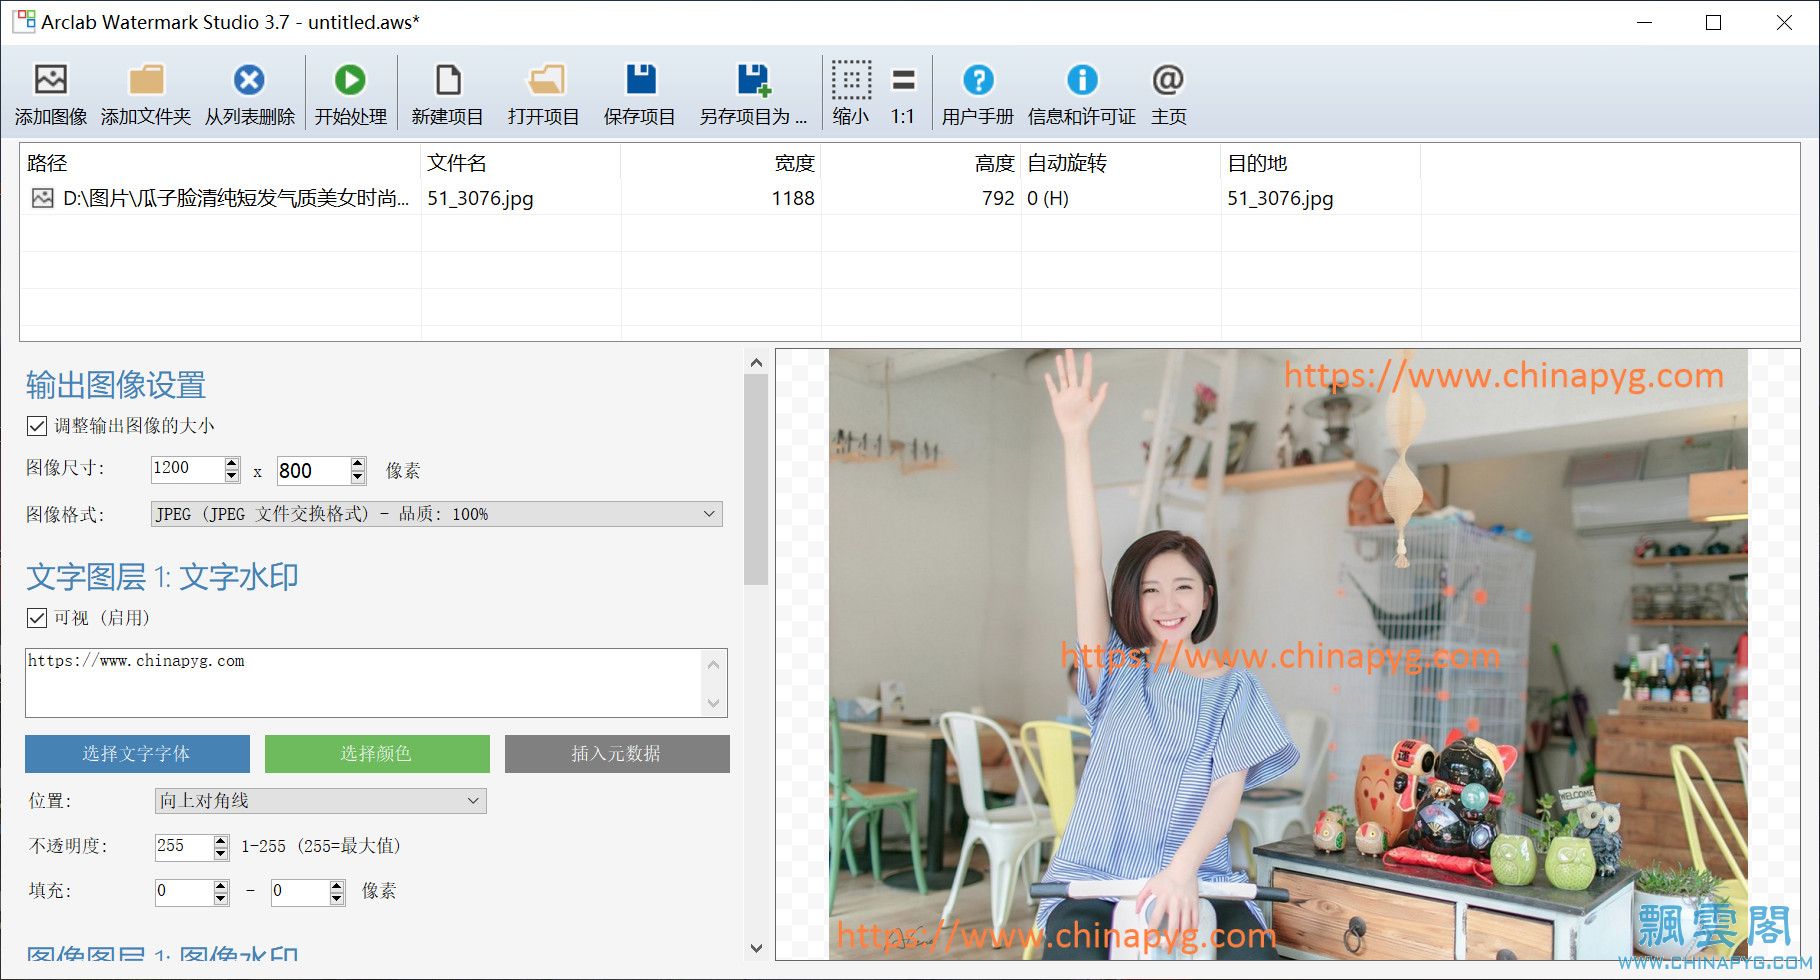The image size is (1820, 980).
Task: Increase opacity with up spinner arrow
Action: 221,841
